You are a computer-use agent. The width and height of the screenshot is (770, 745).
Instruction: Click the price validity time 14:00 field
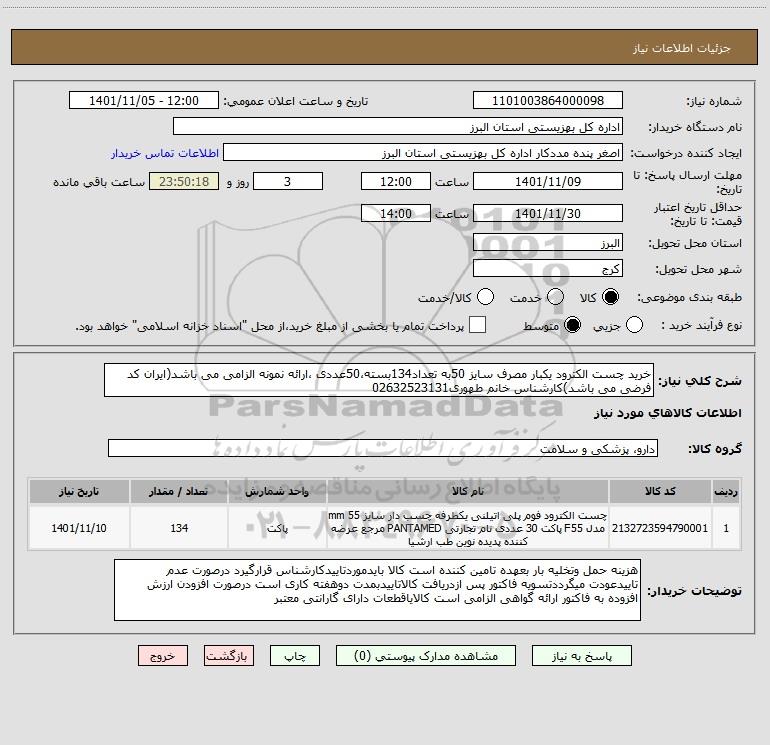pyautogui.click(x=396, y=214)
